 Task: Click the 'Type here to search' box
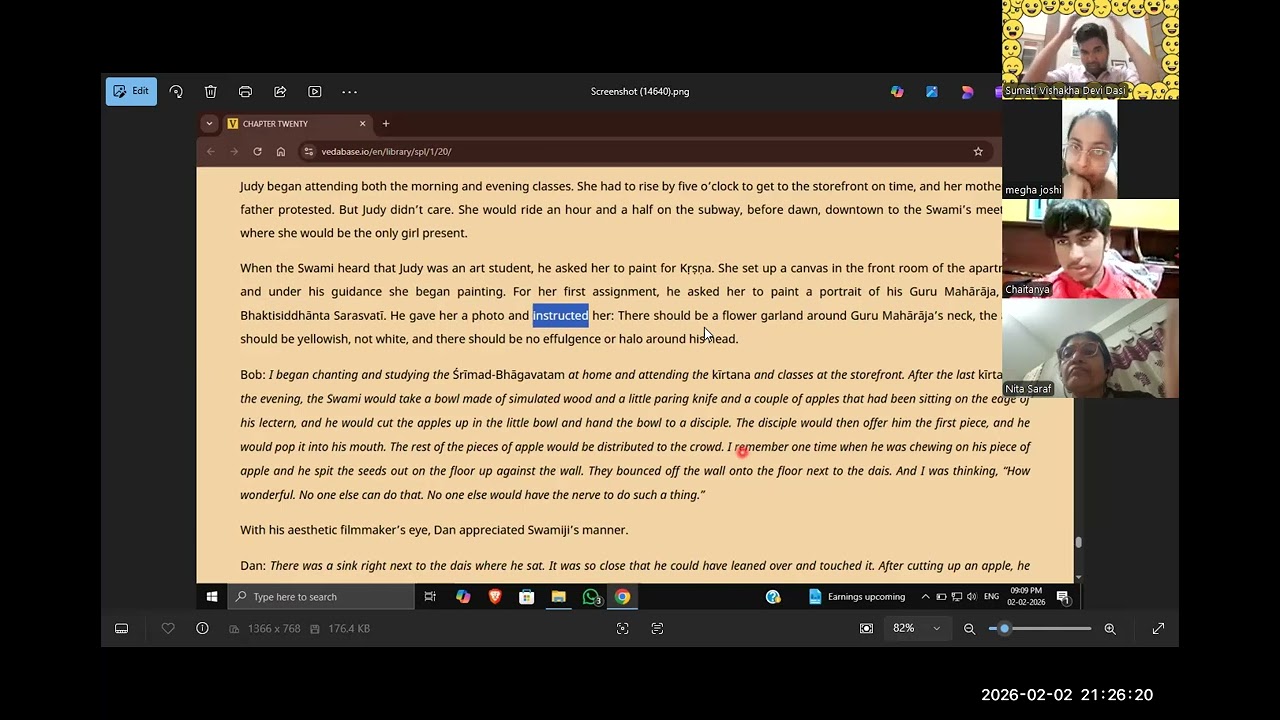tap(321, 597)
